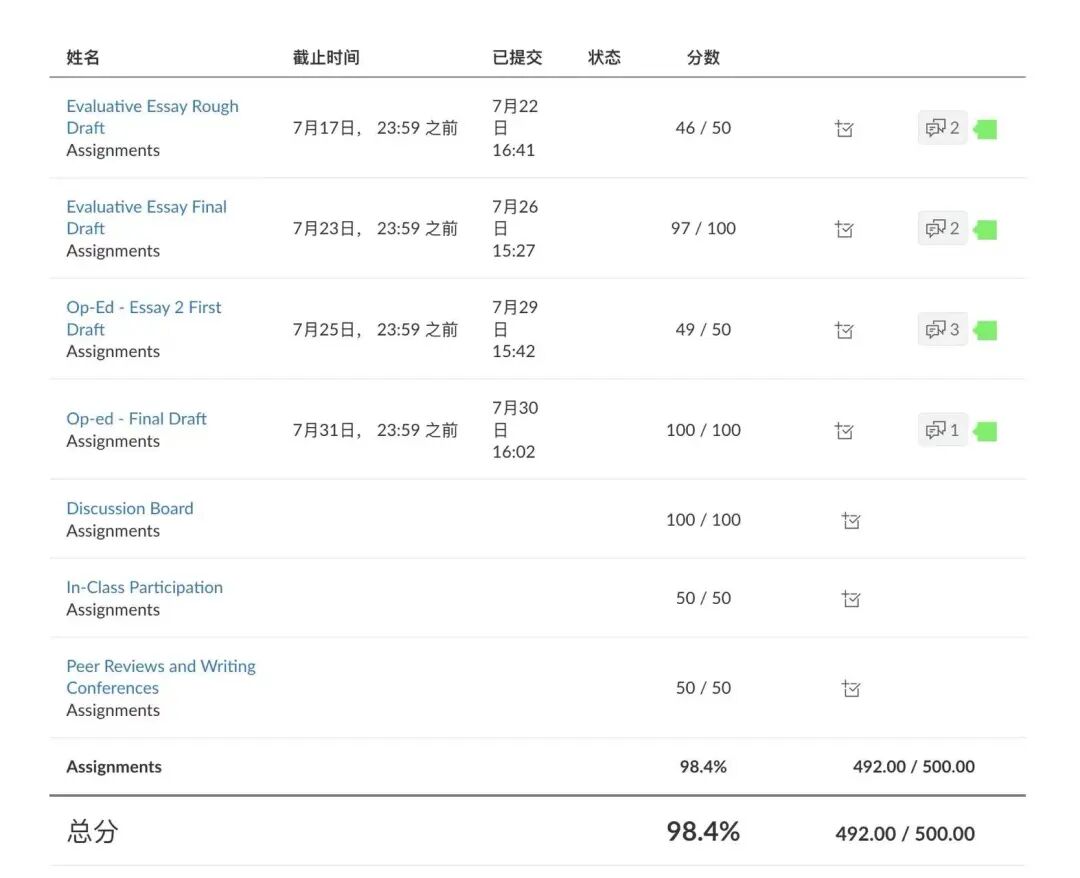Expand the 1 comment on Op-ed Final Draft
1080x878 pixels.
(942, 430)
